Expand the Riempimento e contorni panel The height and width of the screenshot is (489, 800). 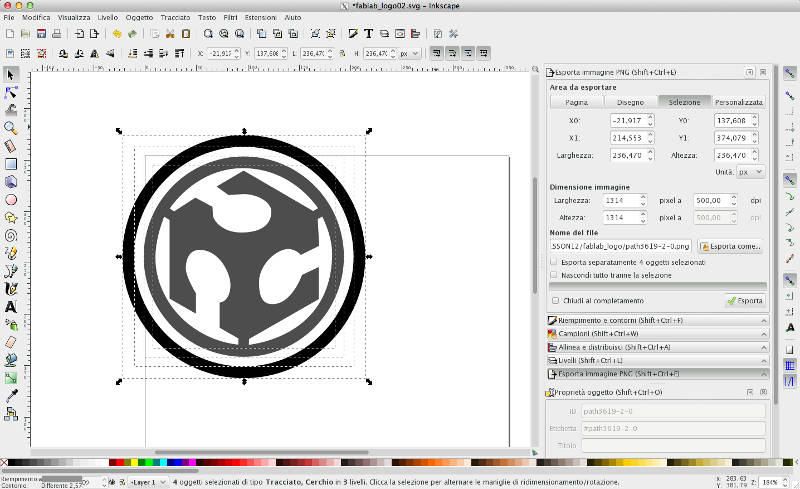click(x=657, y=320)
